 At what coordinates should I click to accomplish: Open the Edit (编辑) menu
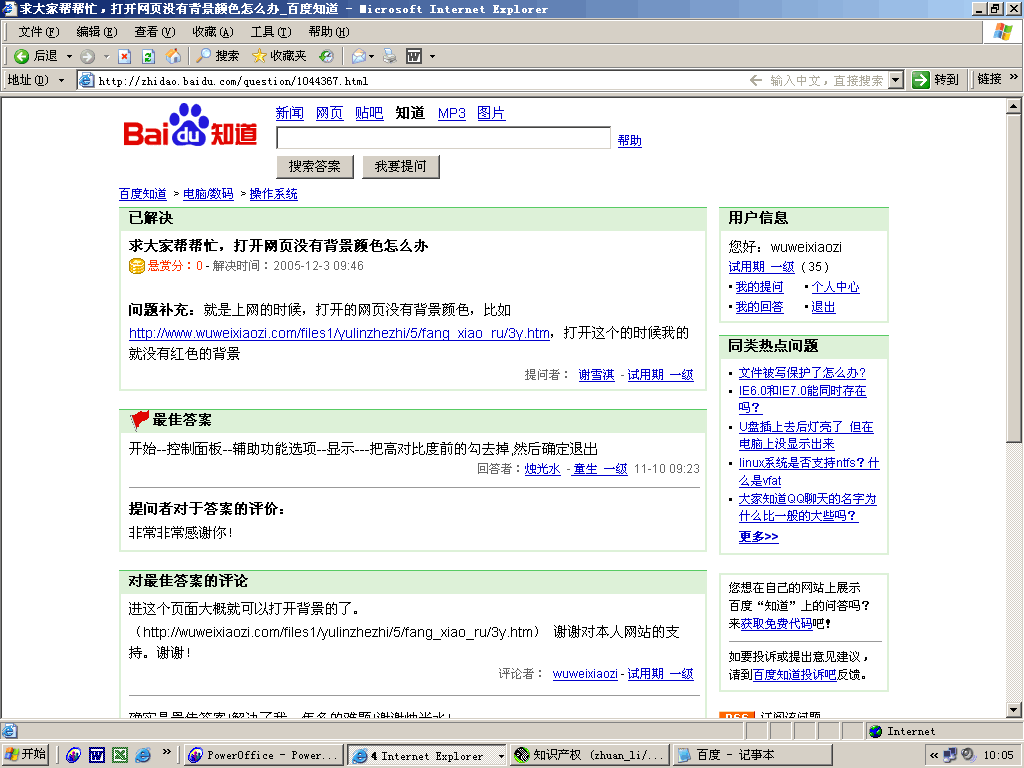point(97,32)
